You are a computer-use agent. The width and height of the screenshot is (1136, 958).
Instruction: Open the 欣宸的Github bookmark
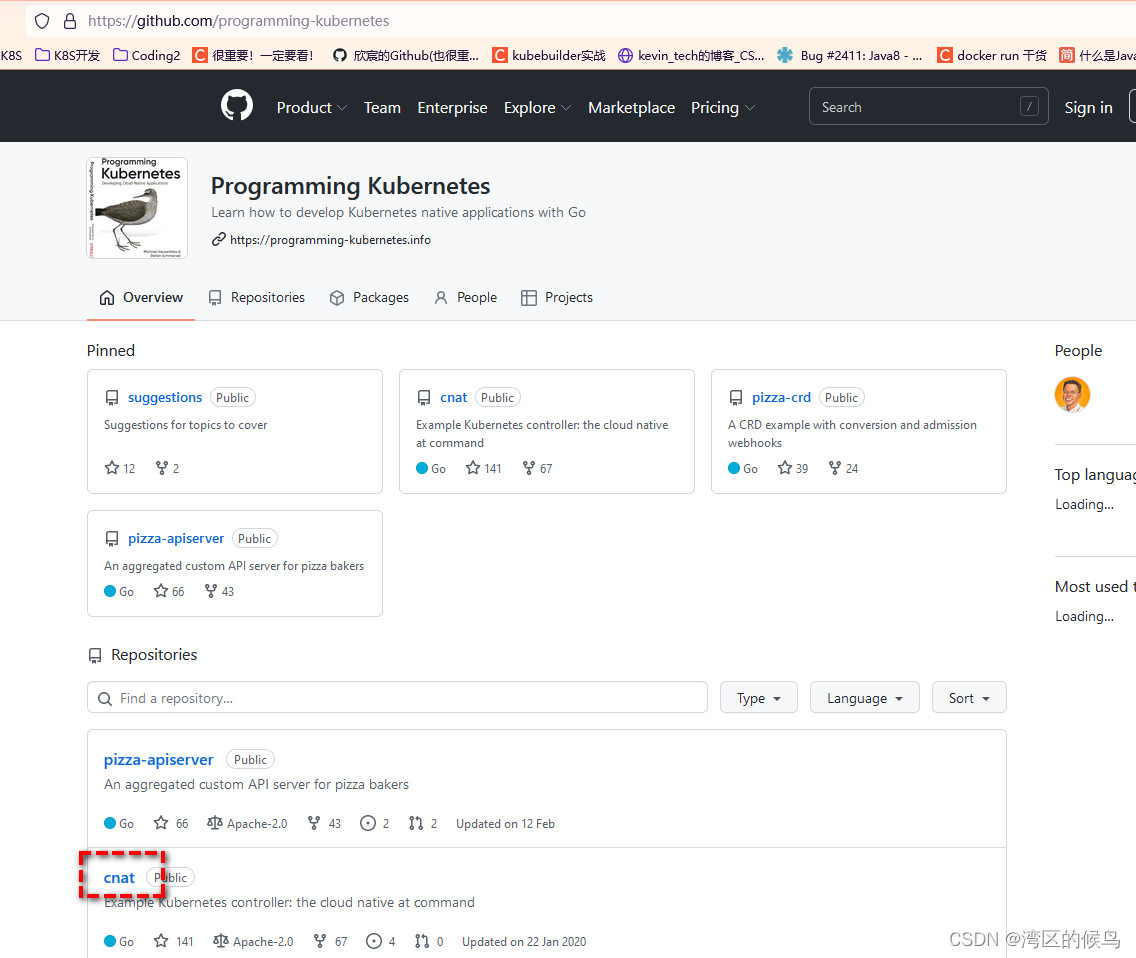click(x=406, y=55)
